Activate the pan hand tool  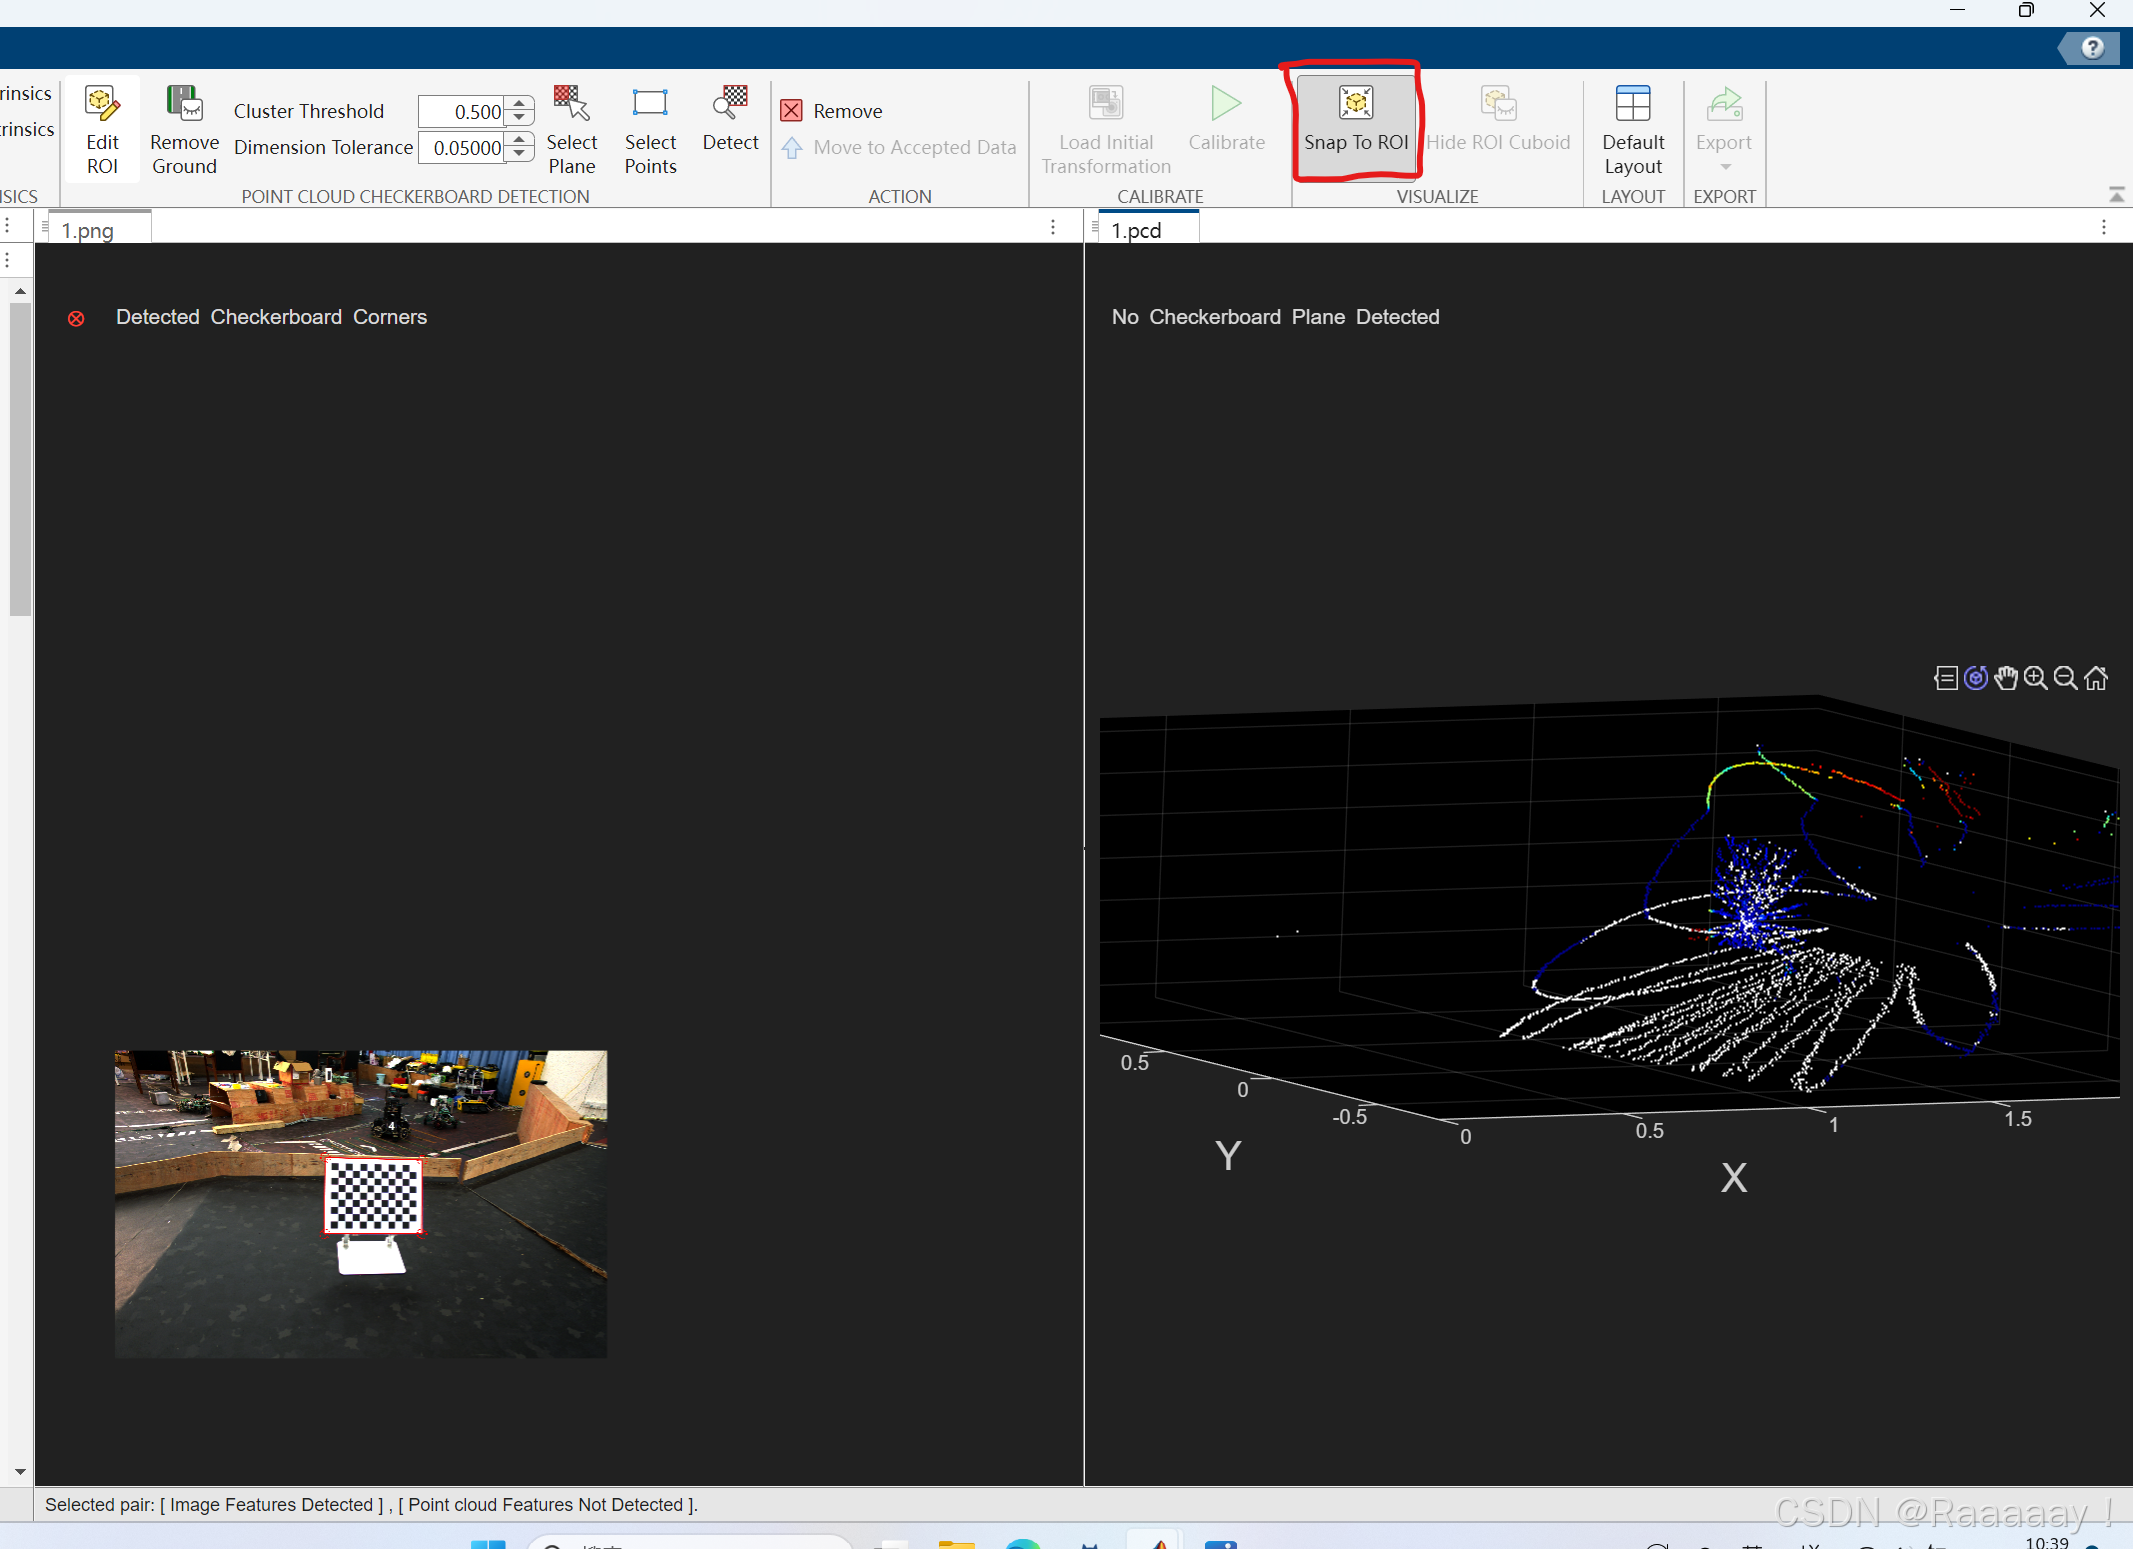2005,679
